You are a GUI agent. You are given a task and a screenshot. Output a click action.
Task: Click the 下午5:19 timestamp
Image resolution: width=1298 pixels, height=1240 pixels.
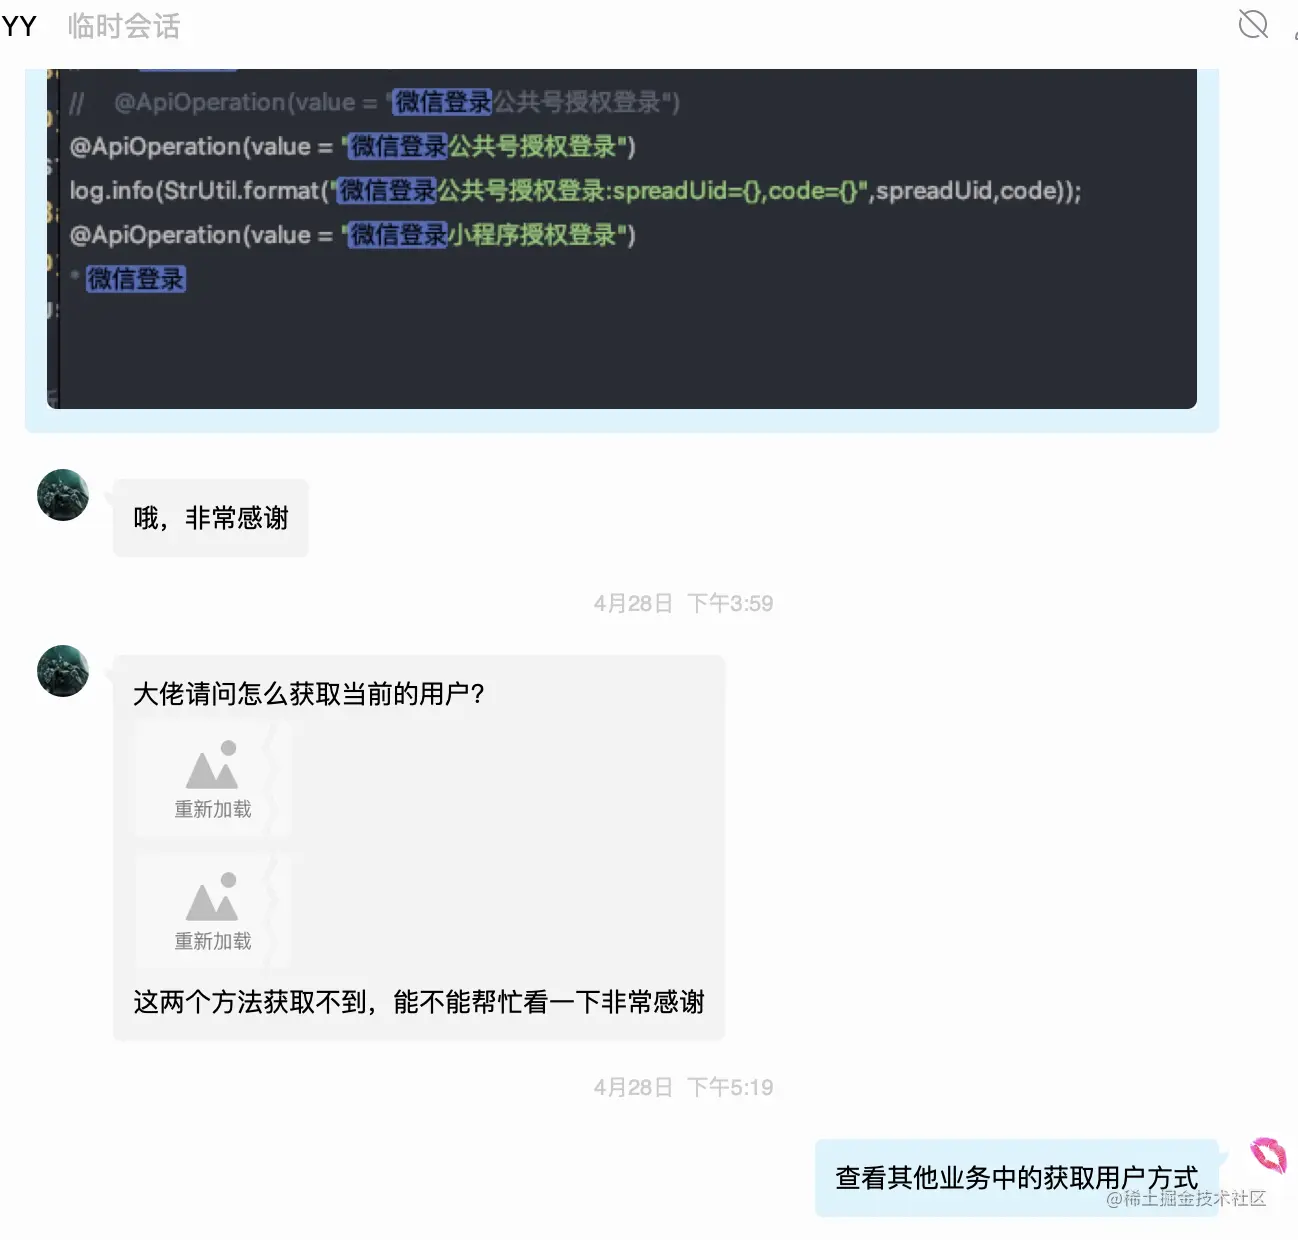[x=730, y=1087]
